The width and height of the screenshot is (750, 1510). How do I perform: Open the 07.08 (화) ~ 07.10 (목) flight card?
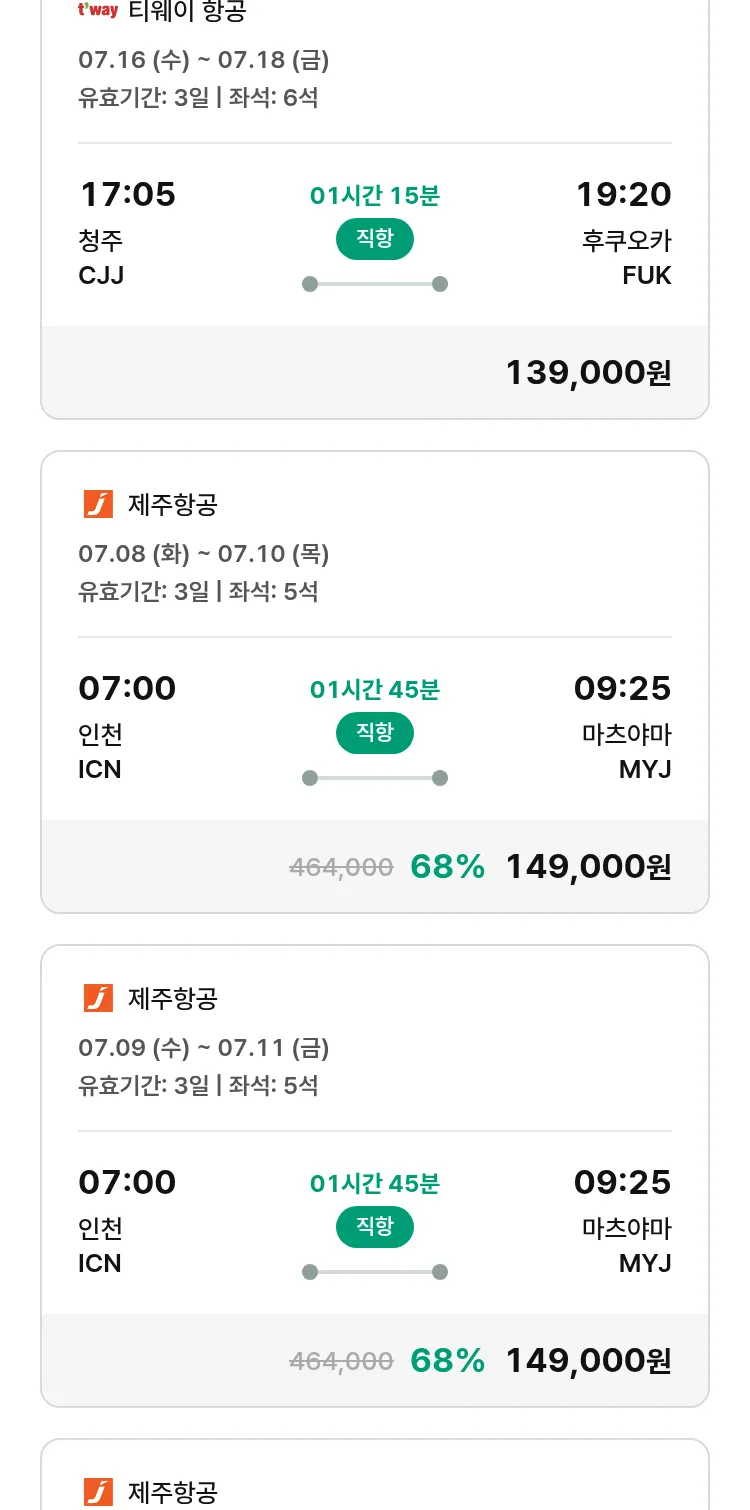pos(375,682)
